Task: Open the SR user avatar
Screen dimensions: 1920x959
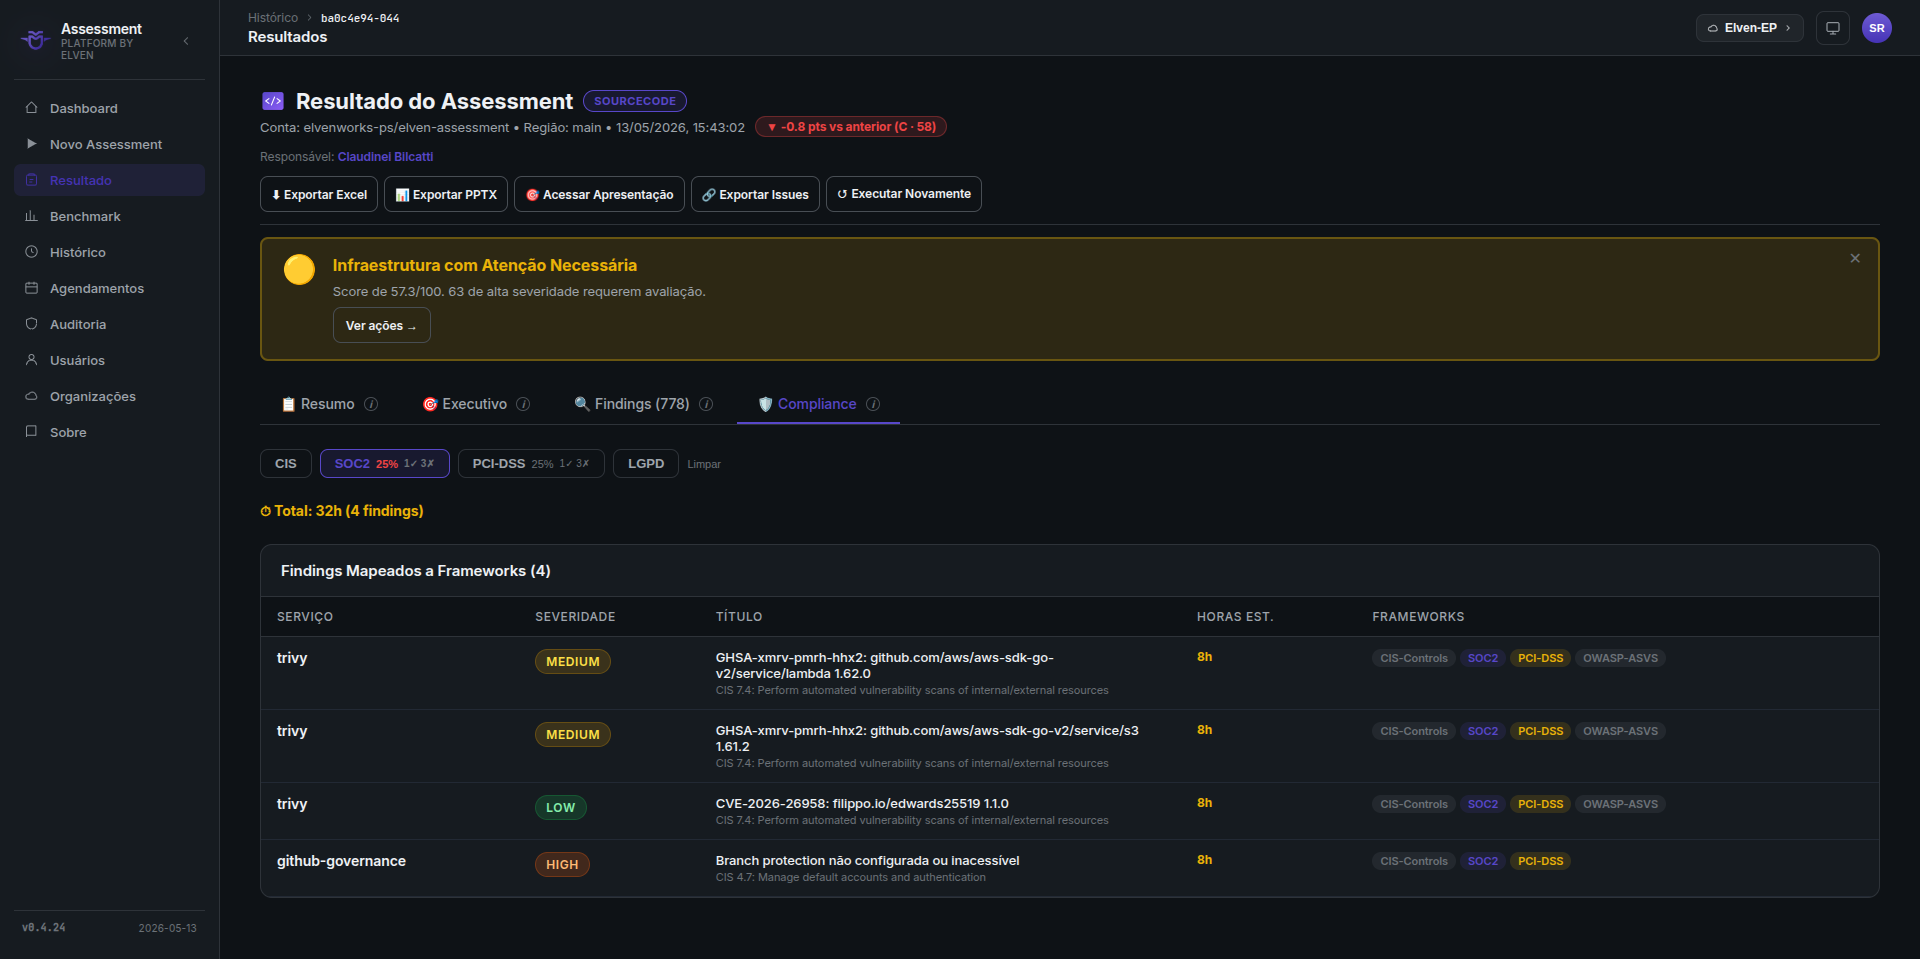Action: tap(1877, 28)
